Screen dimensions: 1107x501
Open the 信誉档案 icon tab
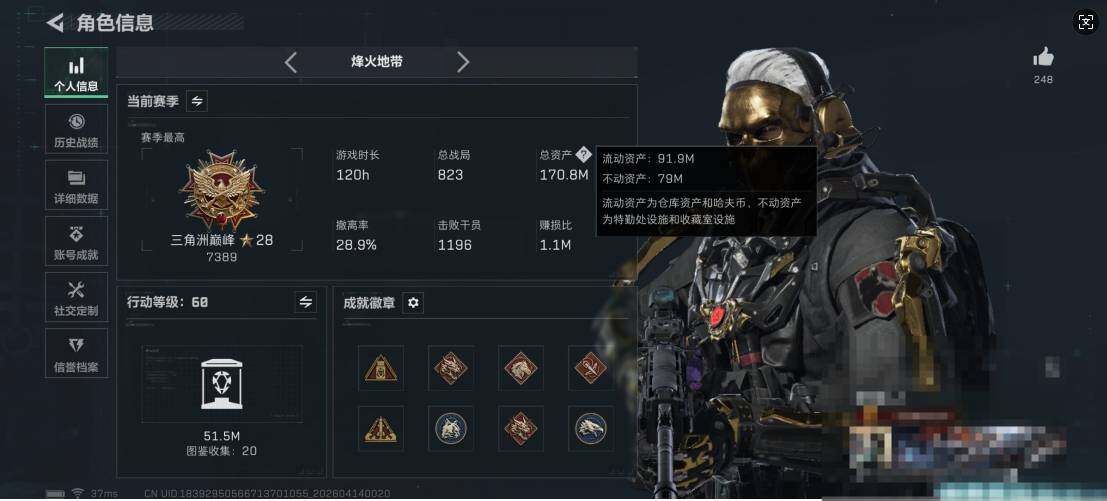click(76, 353)
